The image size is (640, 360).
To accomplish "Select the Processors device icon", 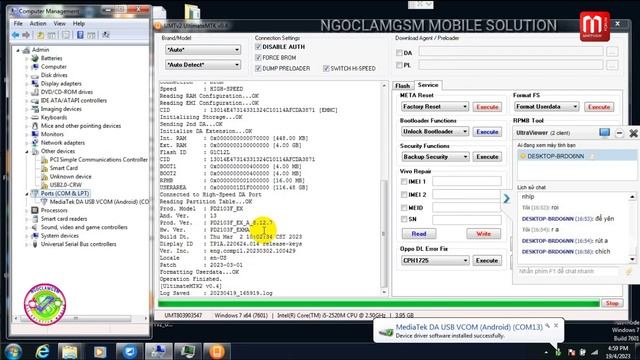I will coord(35,210).
